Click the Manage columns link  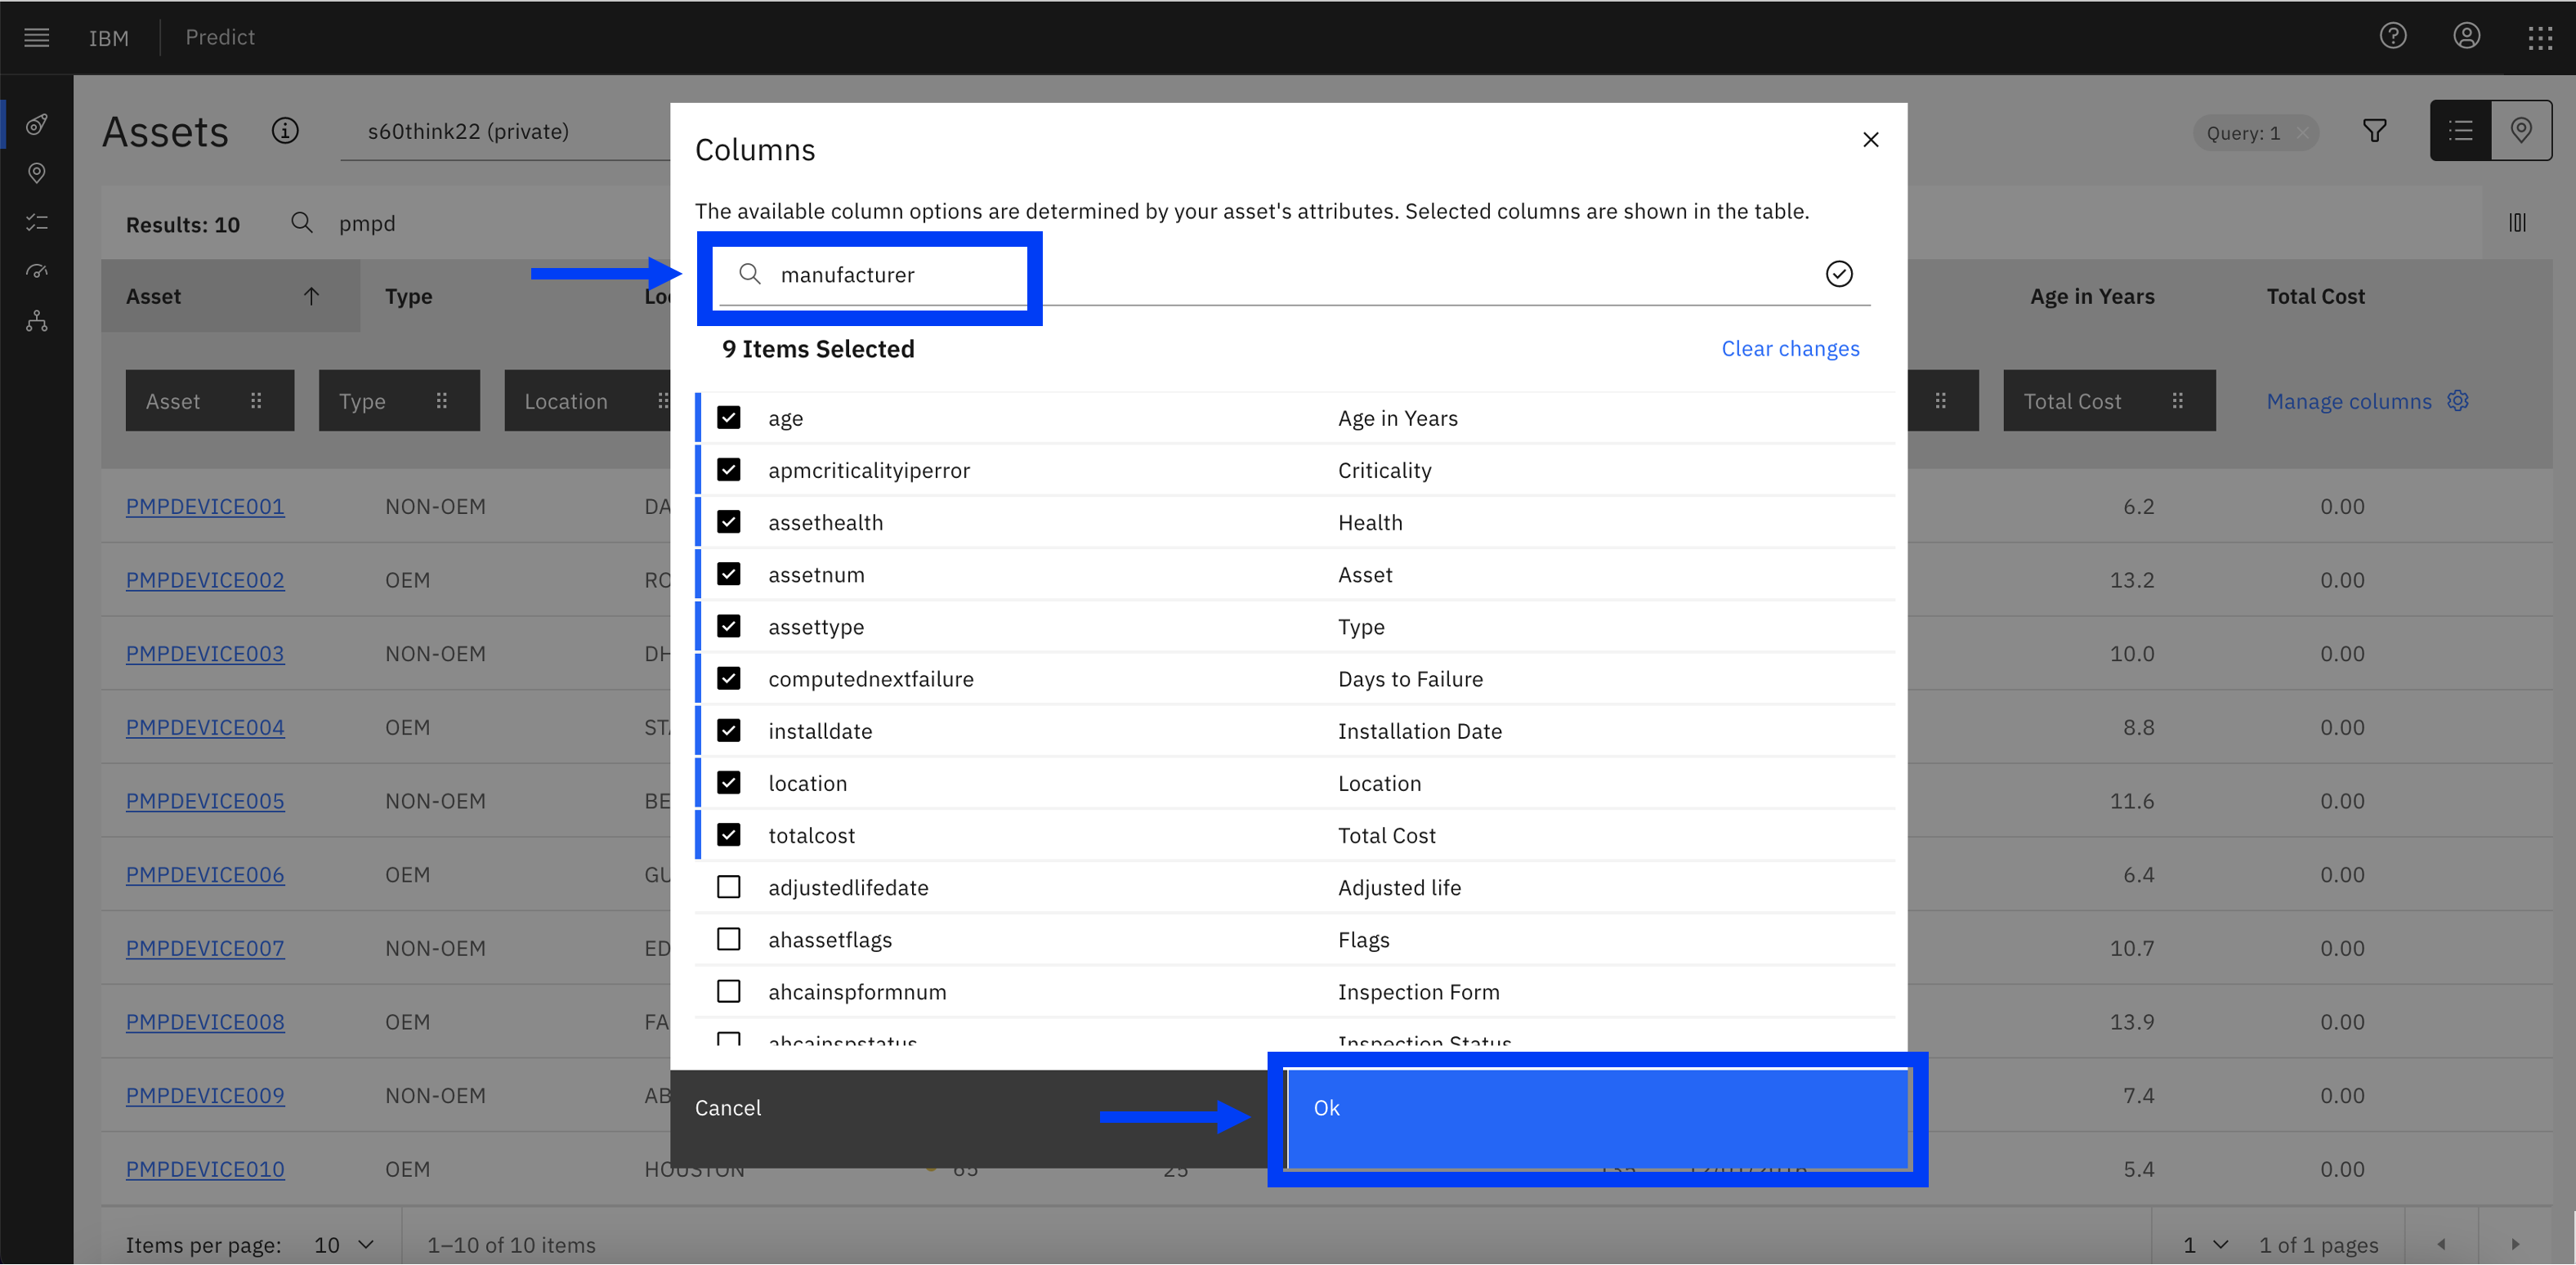[2348, 401]
